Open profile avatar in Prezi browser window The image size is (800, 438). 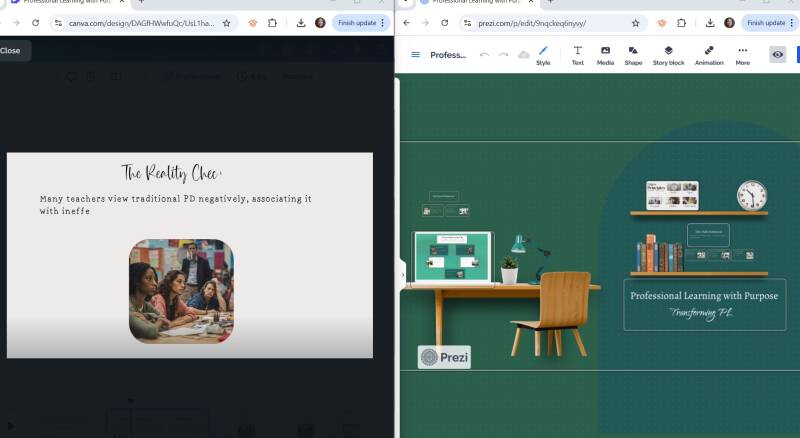click(729, 23)
